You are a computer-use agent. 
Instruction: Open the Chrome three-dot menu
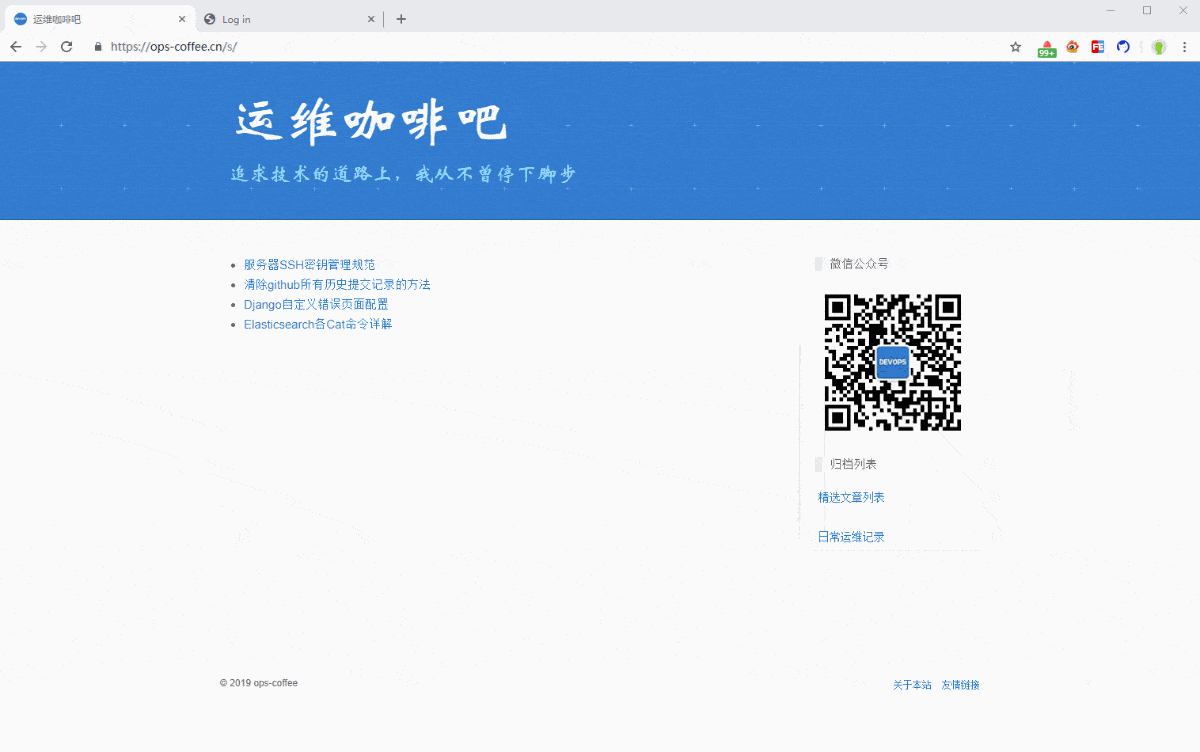pyautogui.click(x=1185, y=47)
